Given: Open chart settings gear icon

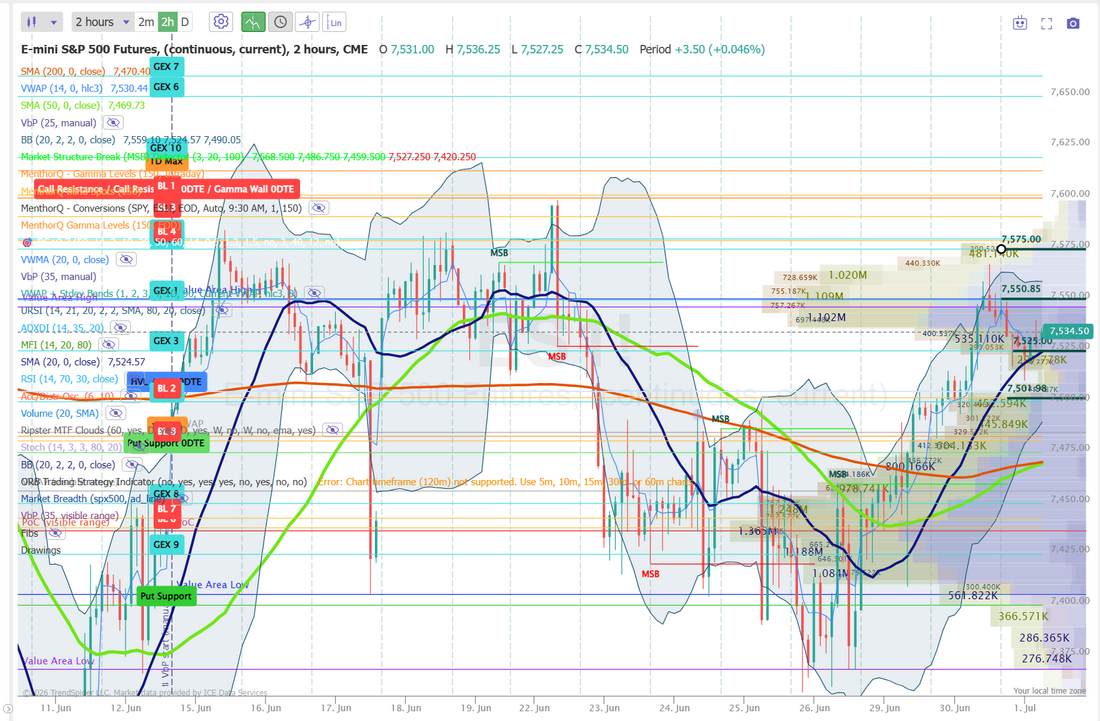Looking at the screenshot, I should click(221, 22).
